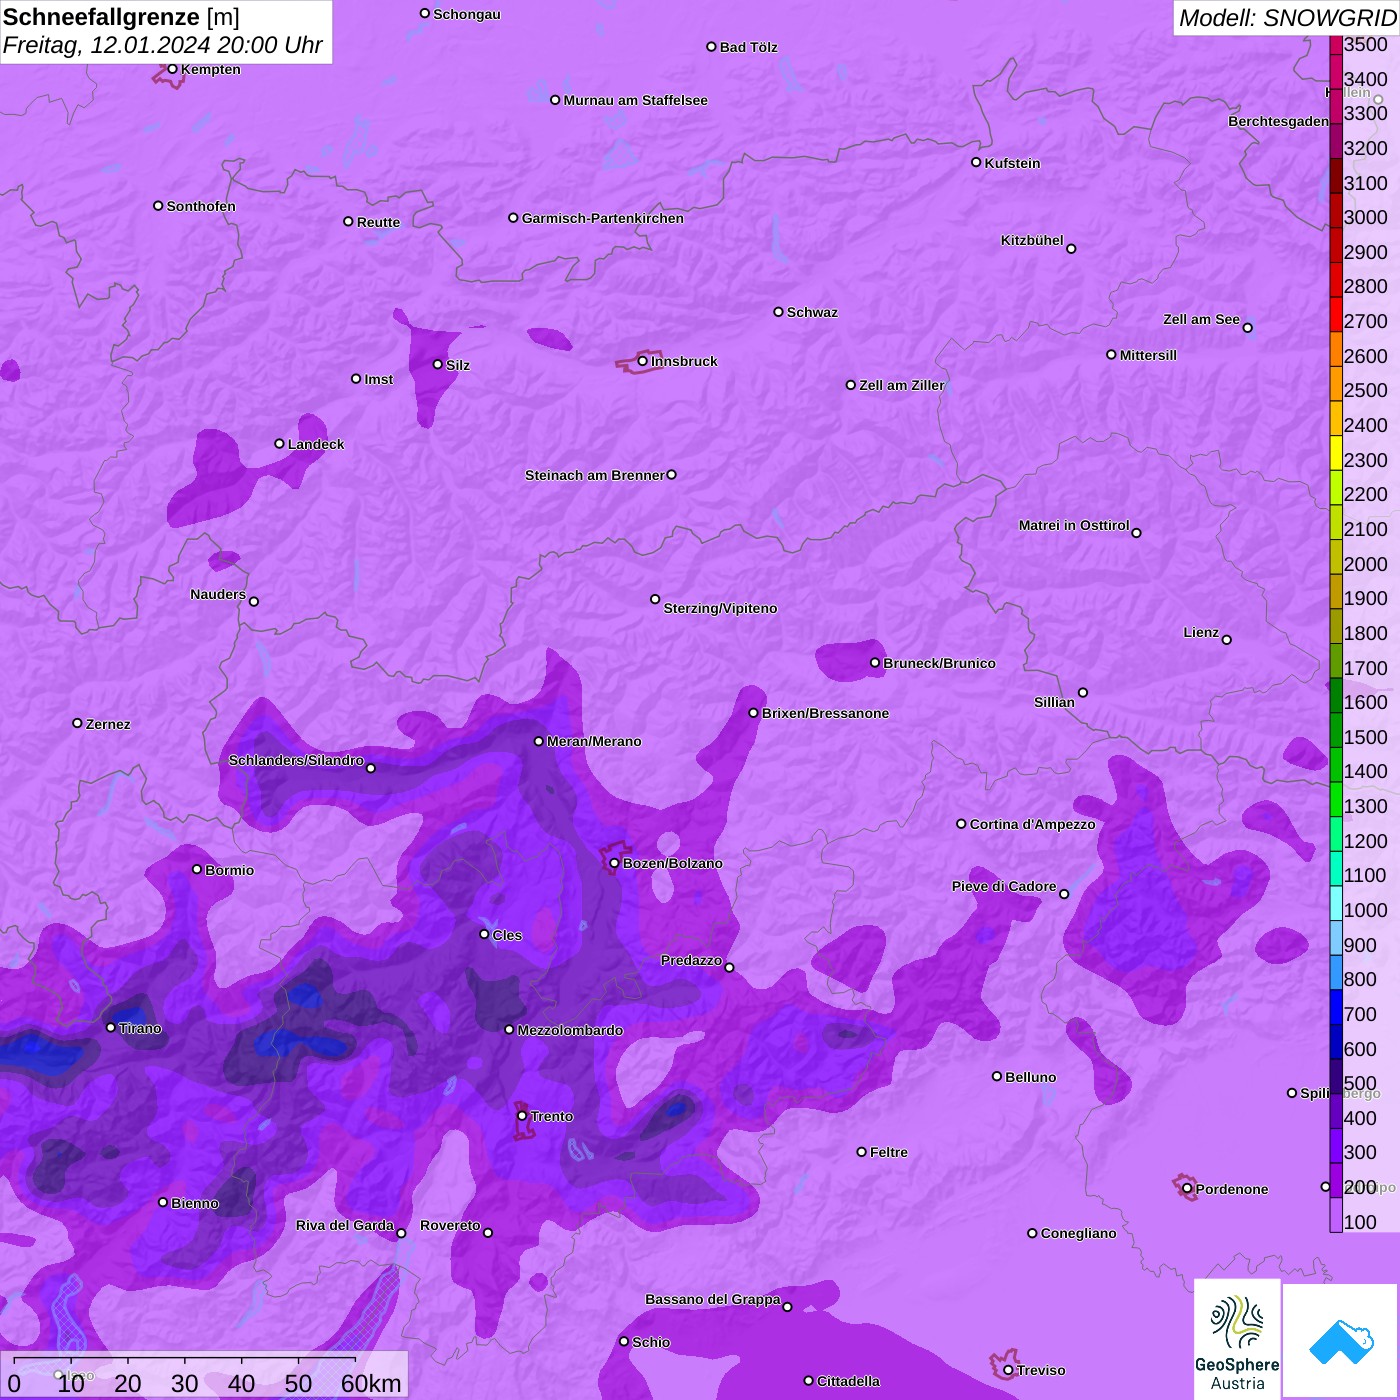This screenshot has height=1400, width=1400.
Task: Click the Landeck location dot
Action: [279, 443]
